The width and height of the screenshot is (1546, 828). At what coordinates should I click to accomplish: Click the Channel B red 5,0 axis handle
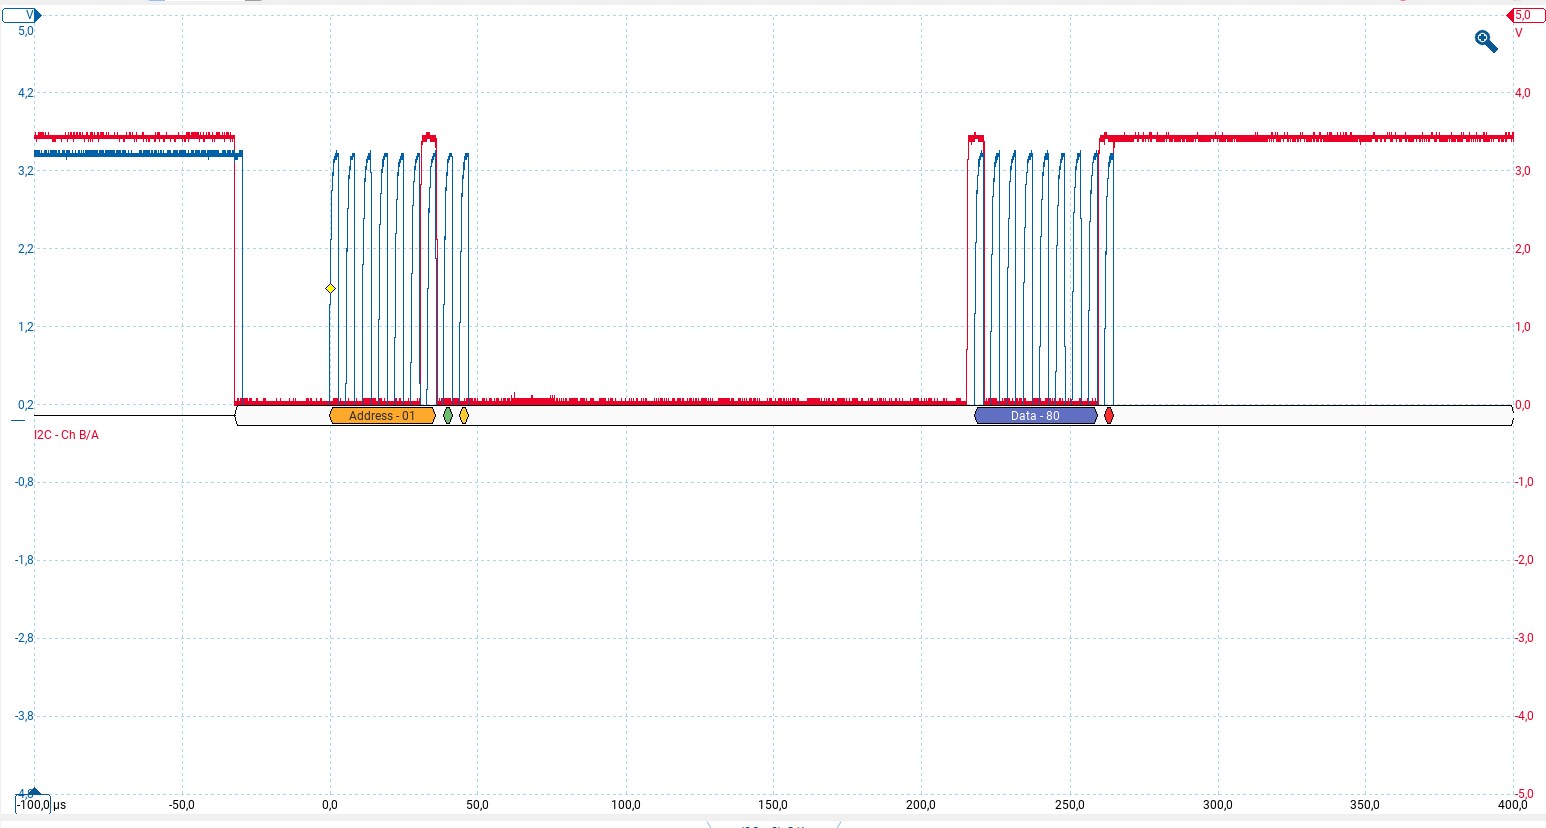[x=1524, y=15]
